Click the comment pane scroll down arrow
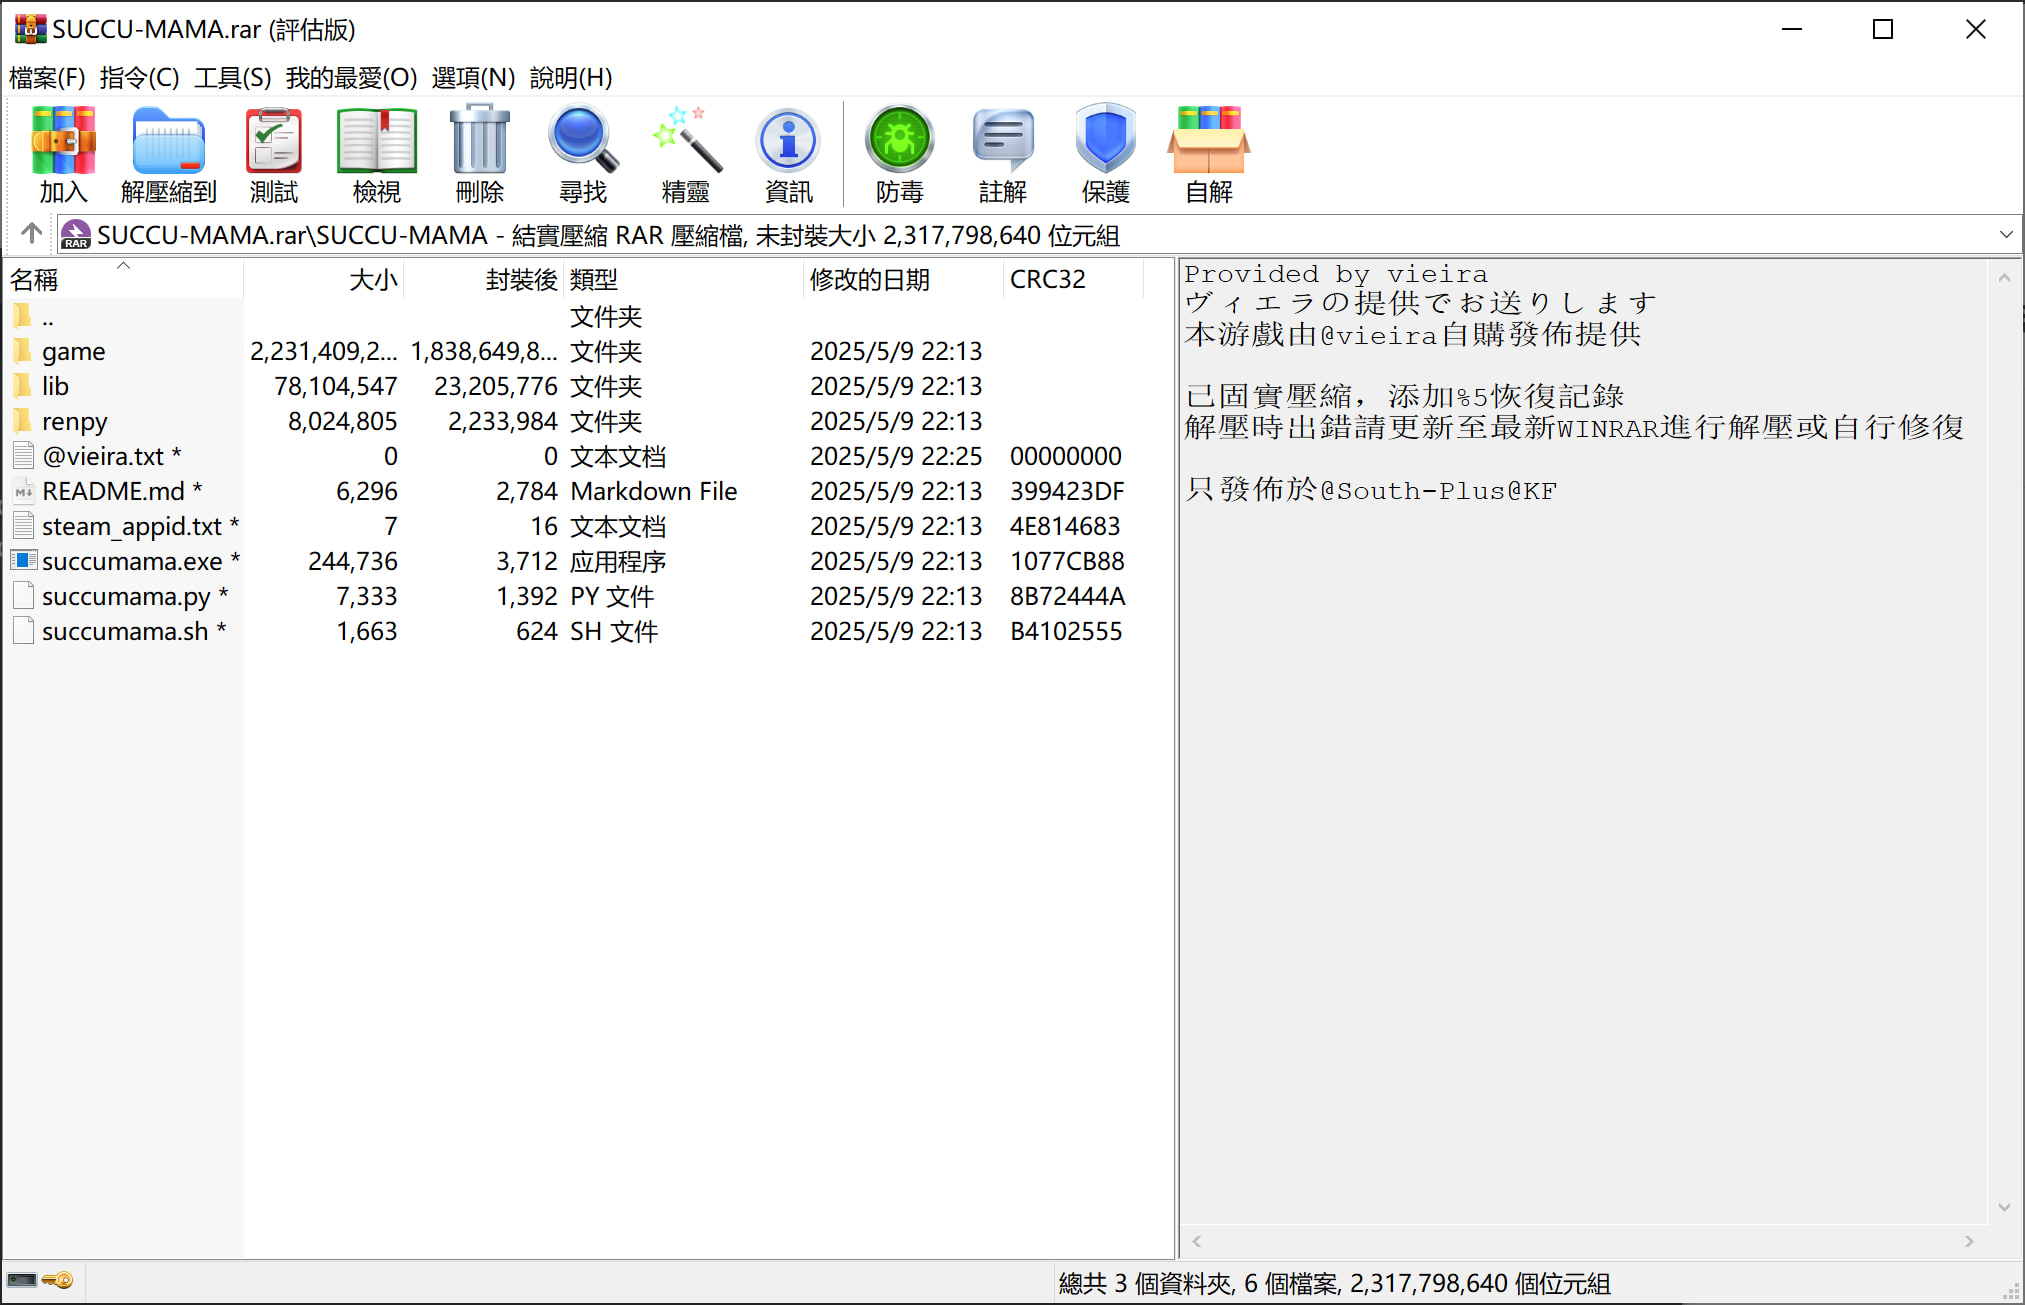Screen dimensions: 2025x1305 click(x=2004, y=1207)
